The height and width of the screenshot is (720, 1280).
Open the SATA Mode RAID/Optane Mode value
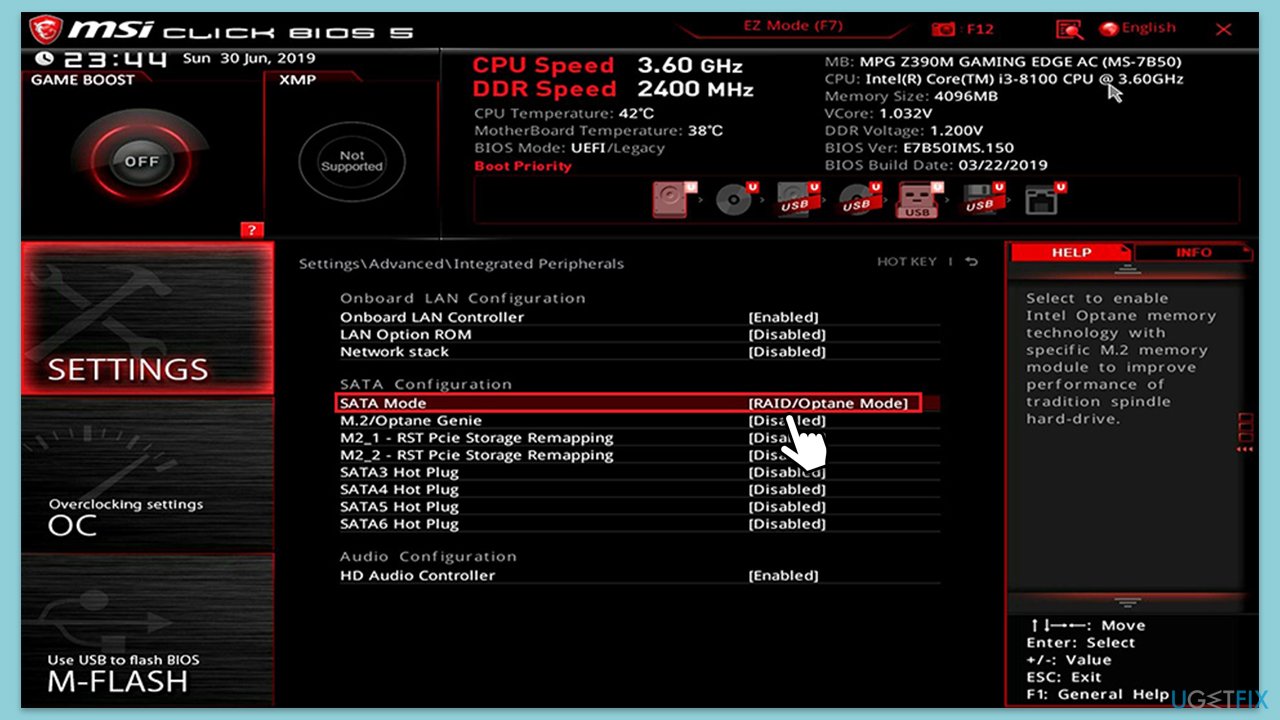click(x=828, y=403)
